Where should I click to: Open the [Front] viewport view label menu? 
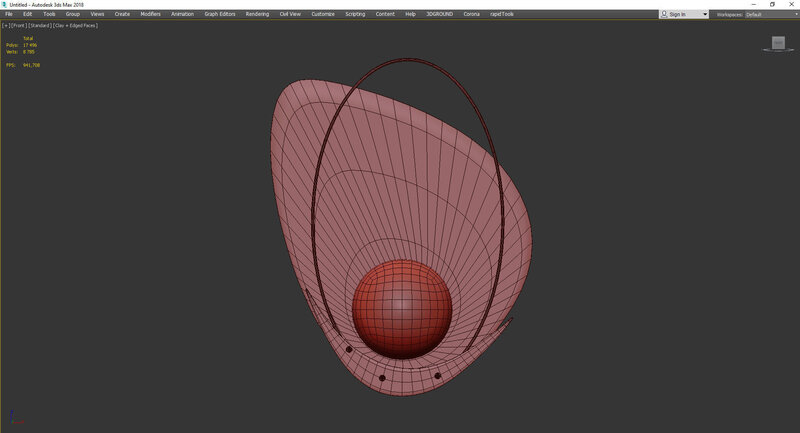[18, 25]
